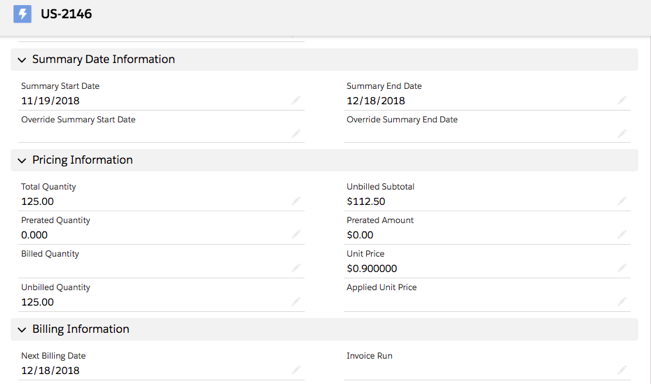Click the Override Summary Start Date label
The image size is (651, 384).
point(78,120)
